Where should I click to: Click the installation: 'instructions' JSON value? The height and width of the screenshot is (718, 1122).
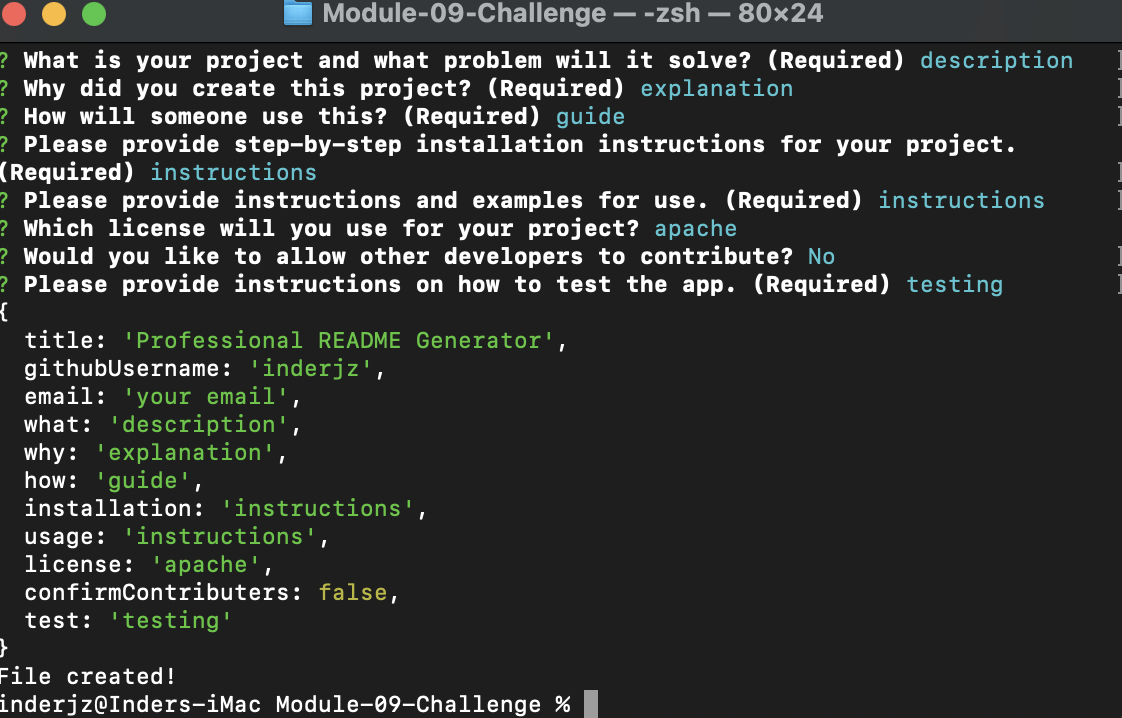click(320, 508)
